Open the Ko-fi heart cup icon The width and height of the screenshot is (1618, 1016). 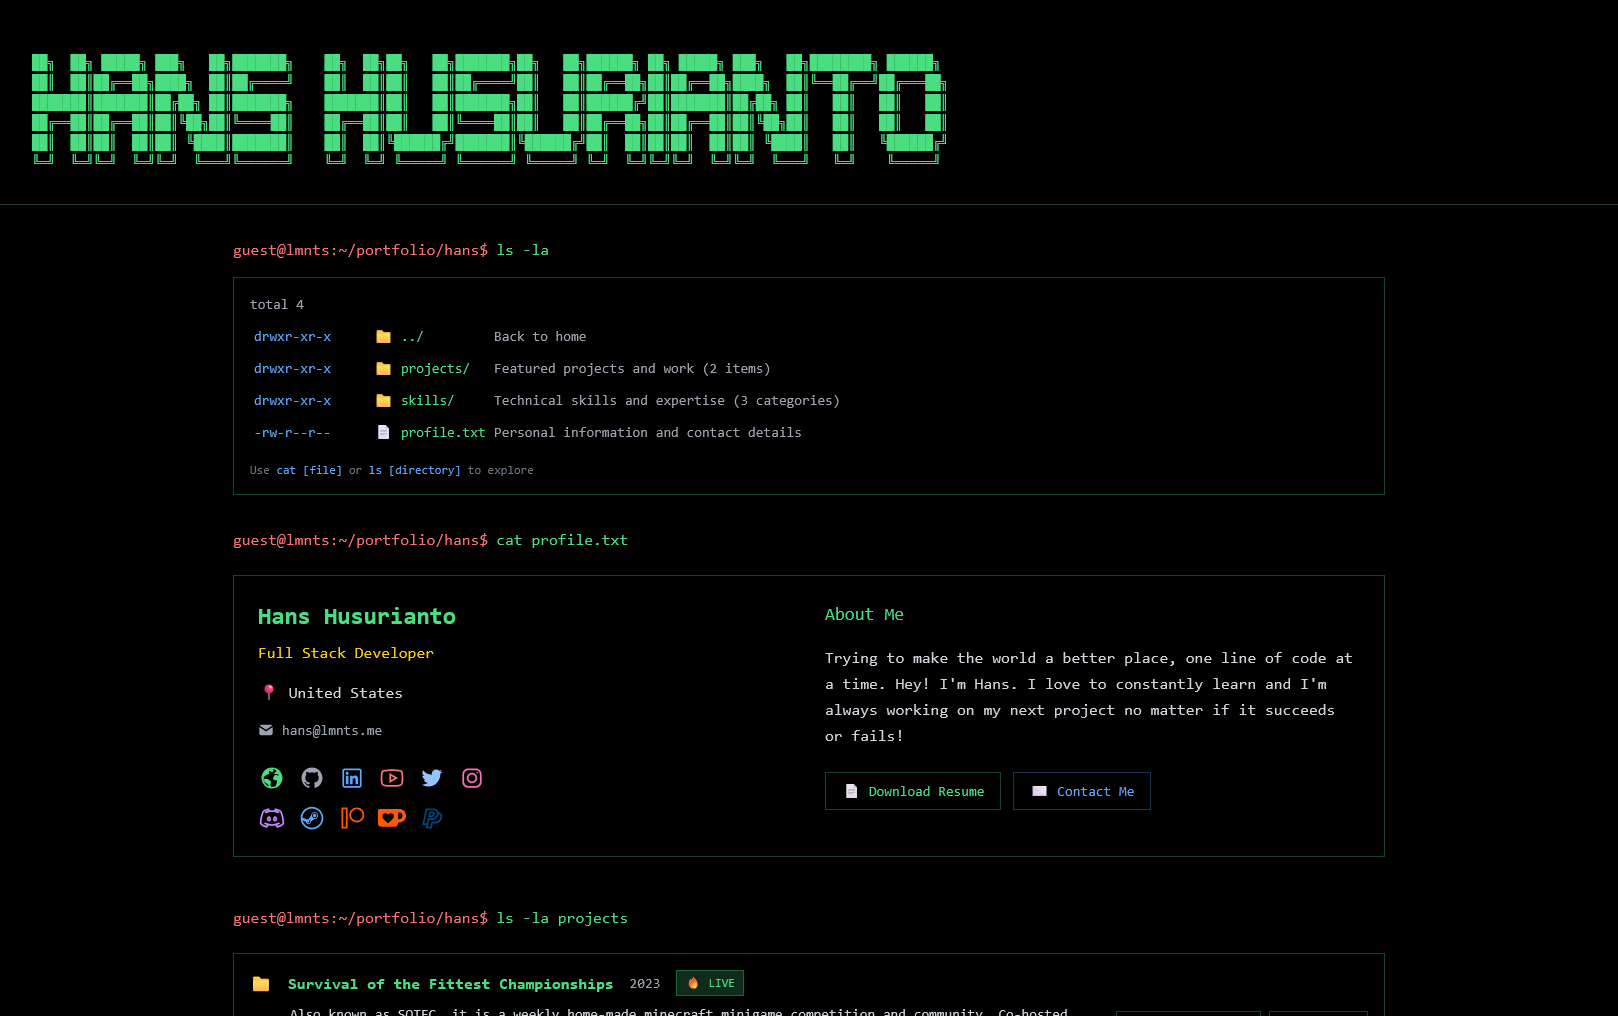pyautogui.click(x=392, y=818)
